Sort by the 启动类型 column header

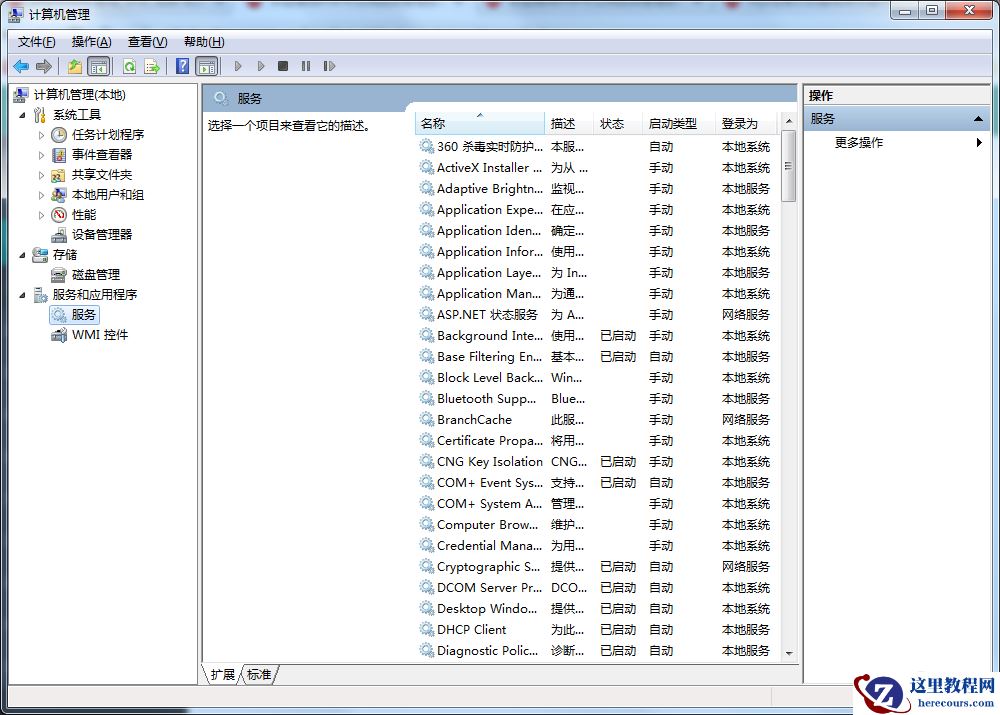point(679,124)
